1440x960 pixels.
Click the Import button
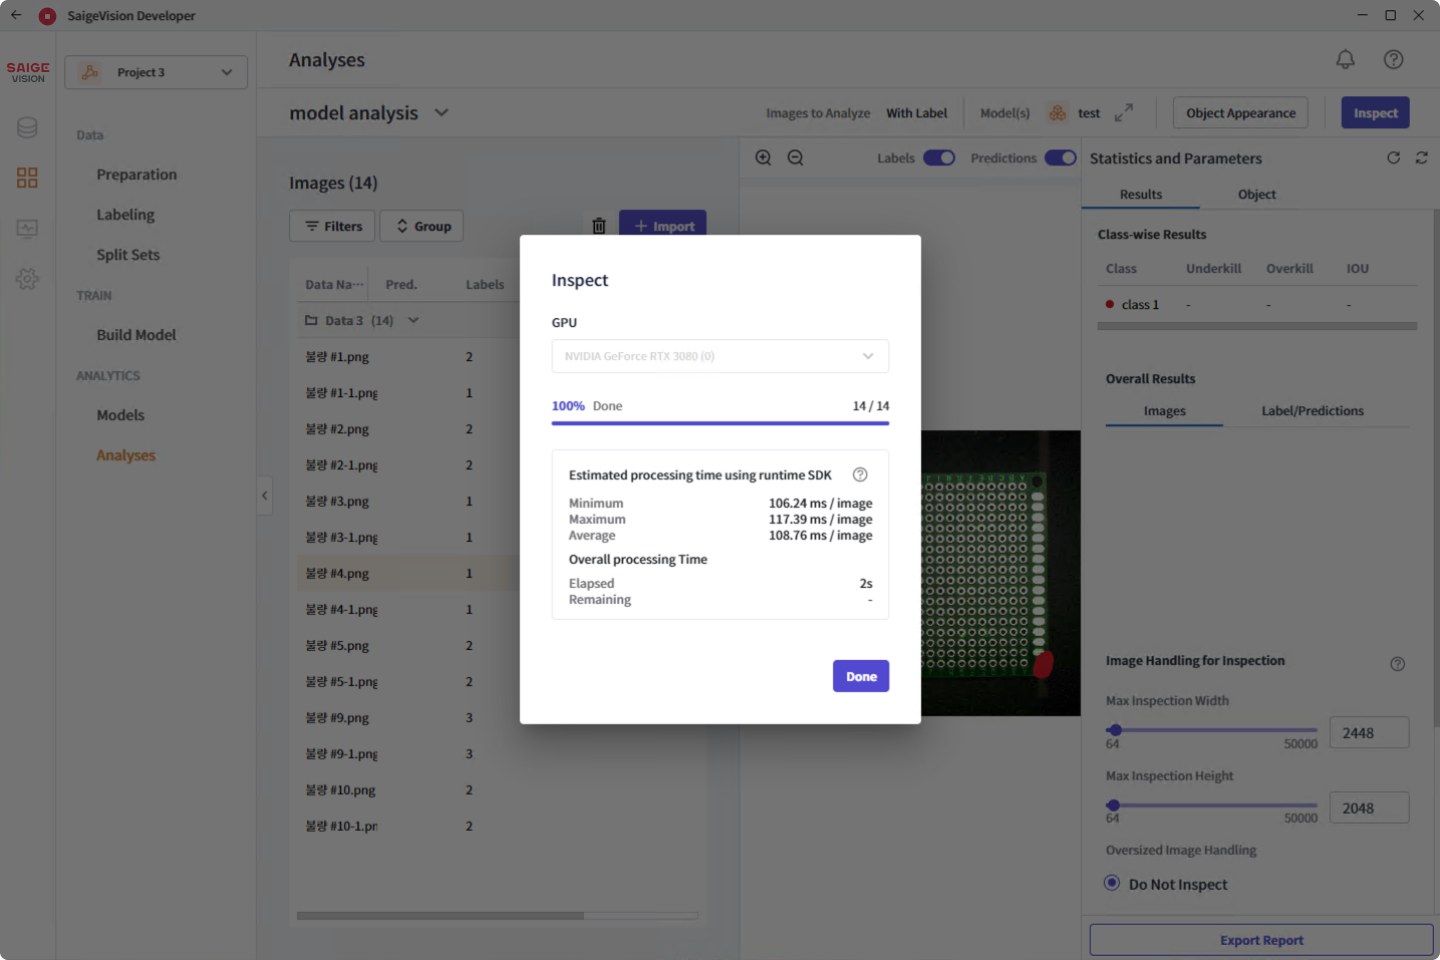click(x=662, y=226)
